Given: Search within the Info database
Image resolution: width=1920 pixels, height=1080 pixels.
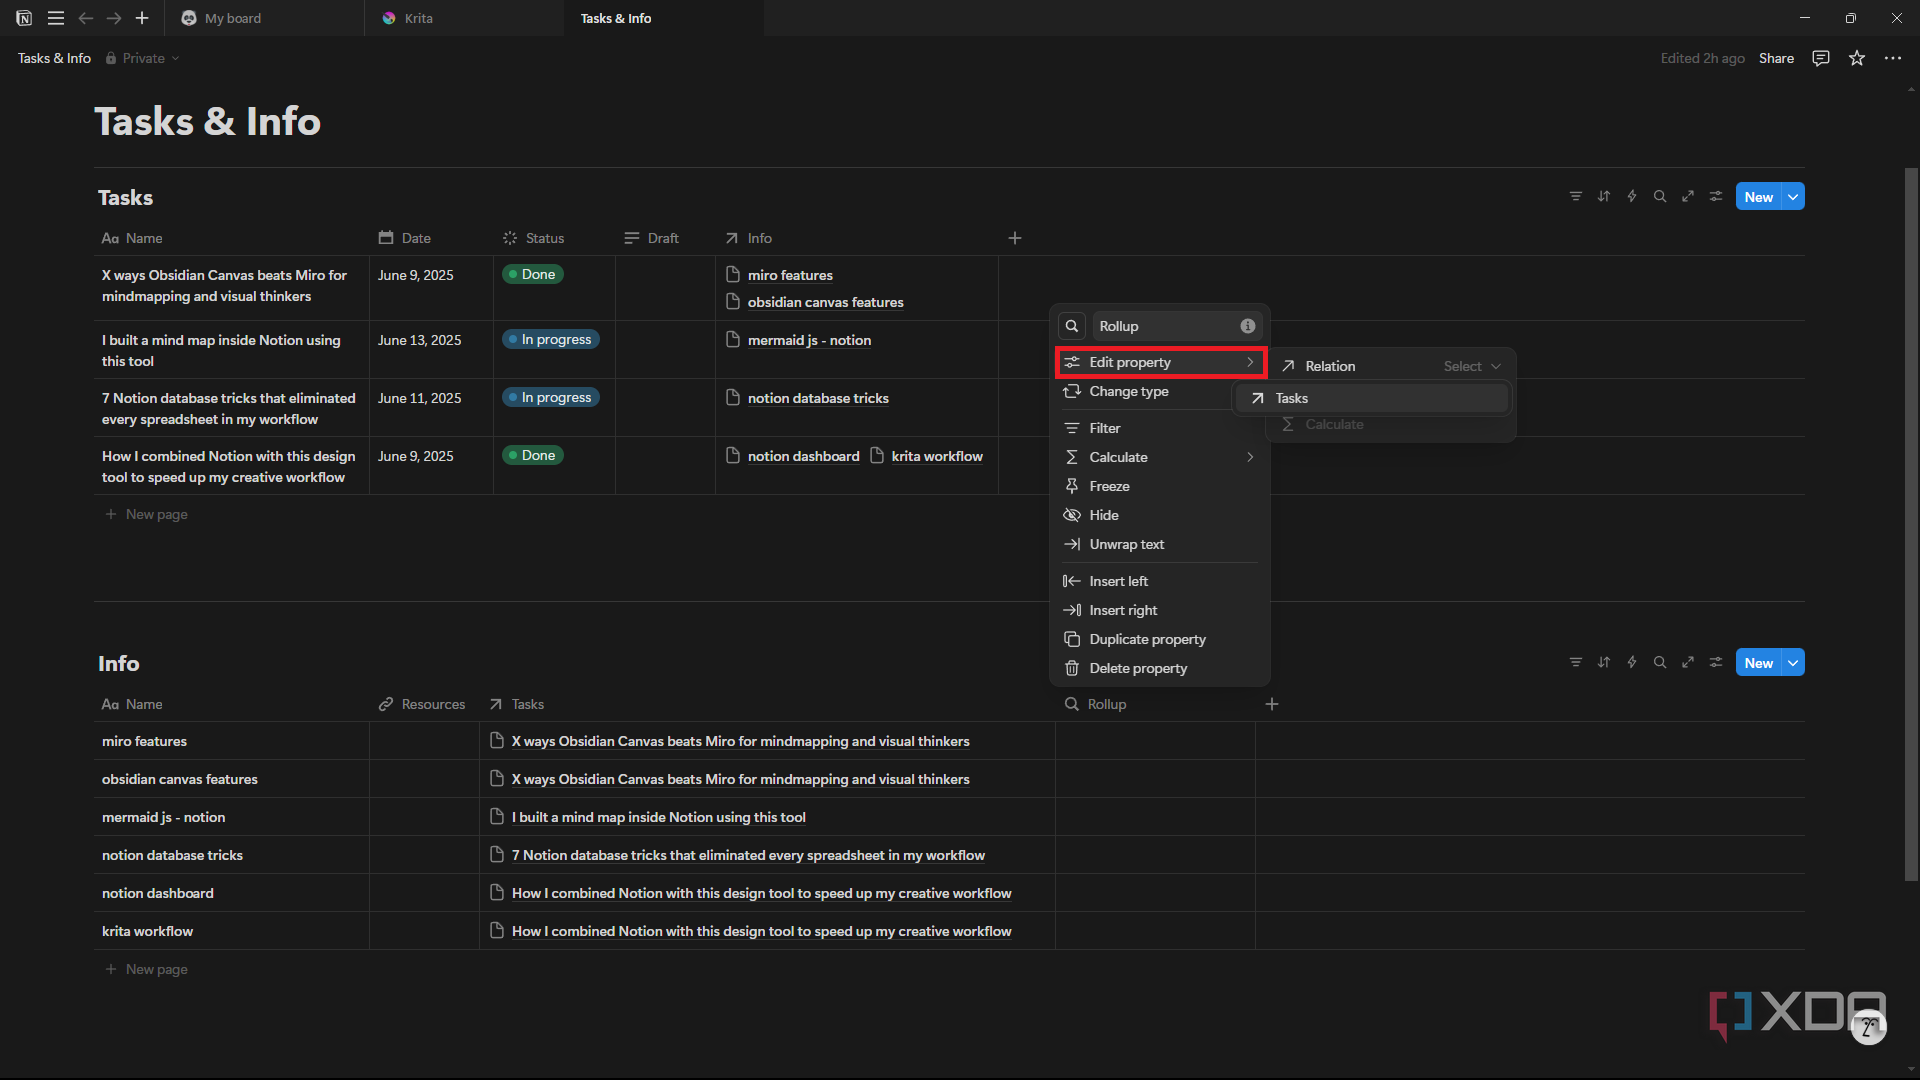Looking at the screenshot, I should (1660, 663).
